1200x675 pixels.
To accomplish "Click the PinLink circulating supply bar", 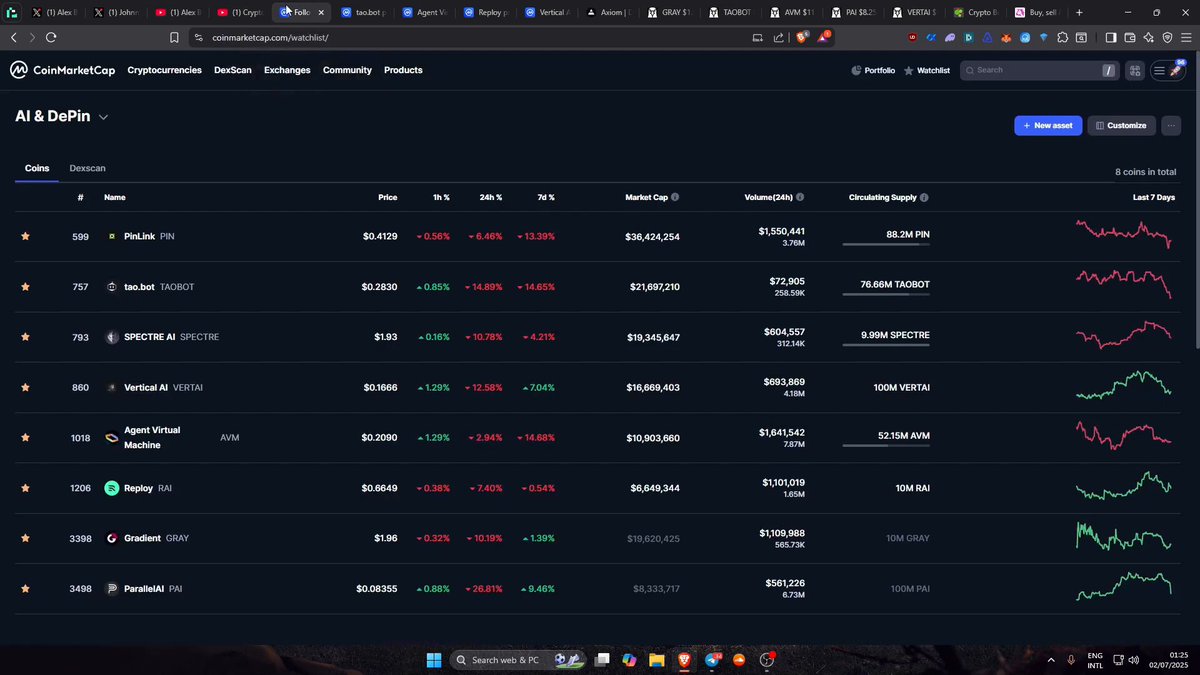I will pyautogui.click(x=886, y=244).
